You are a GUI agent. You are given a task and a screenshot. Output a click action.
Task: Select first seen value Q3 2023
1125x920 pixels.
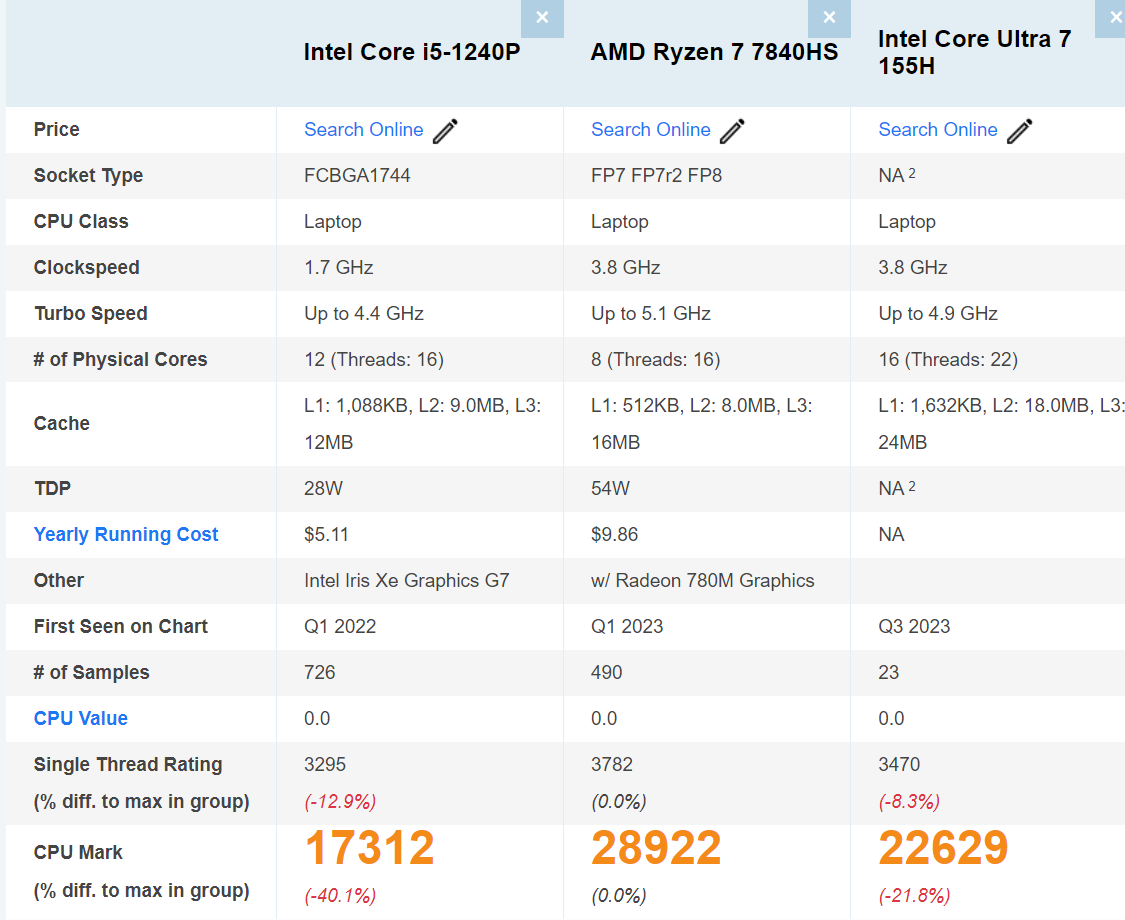point(914,626)
